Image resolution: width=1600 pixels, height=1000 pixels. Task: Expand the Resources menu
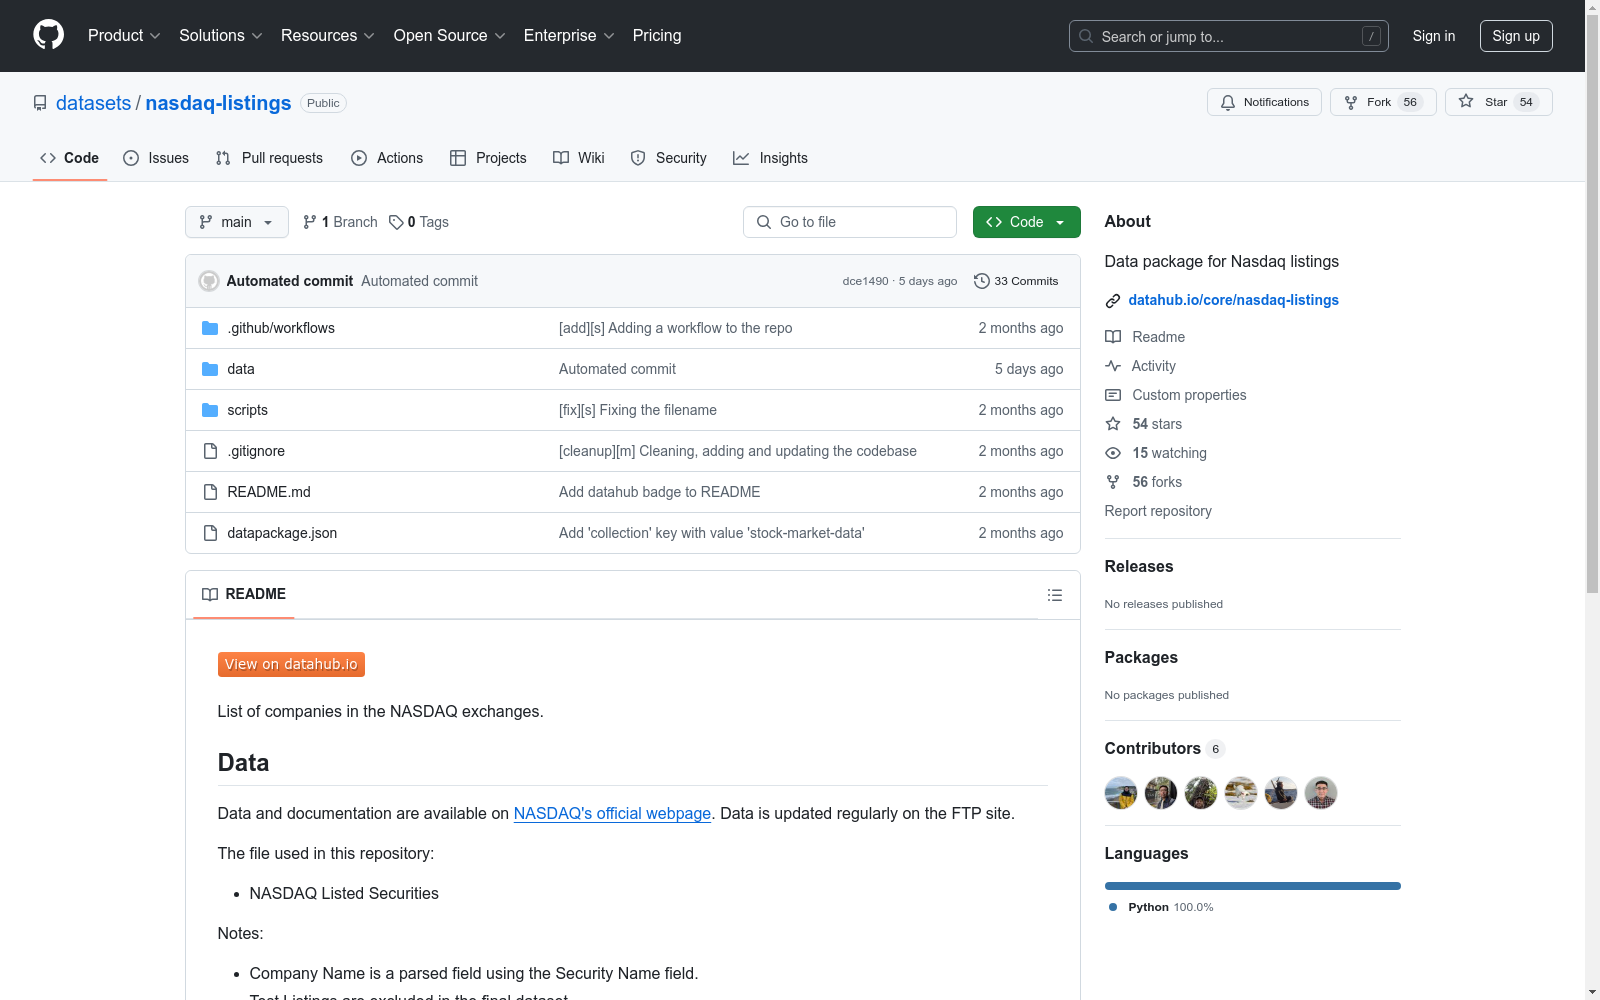328,36
